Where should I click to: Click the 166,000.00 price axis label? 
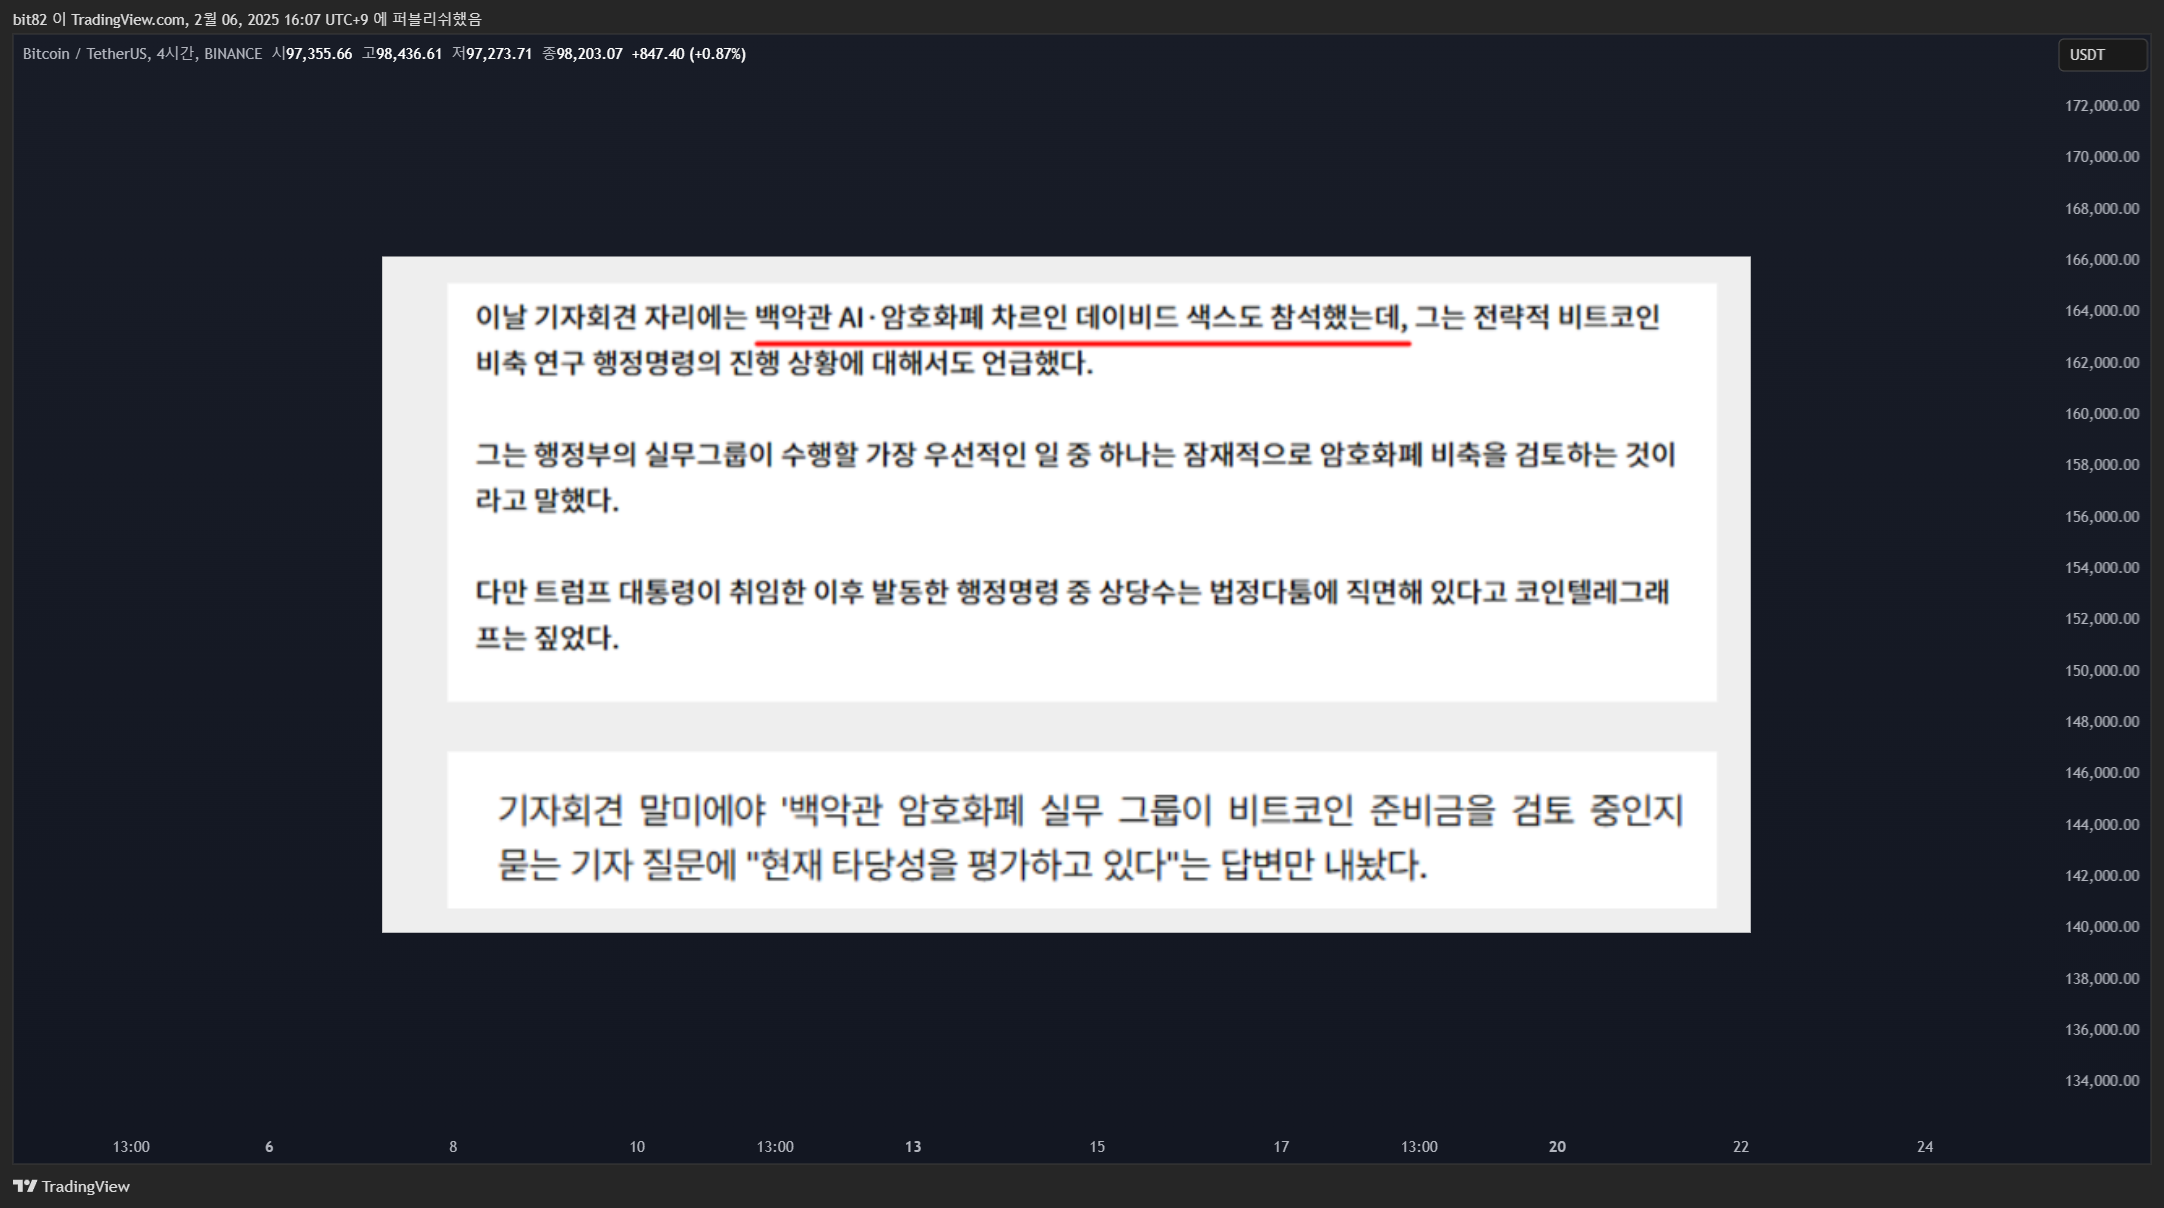coord(2102,260)
